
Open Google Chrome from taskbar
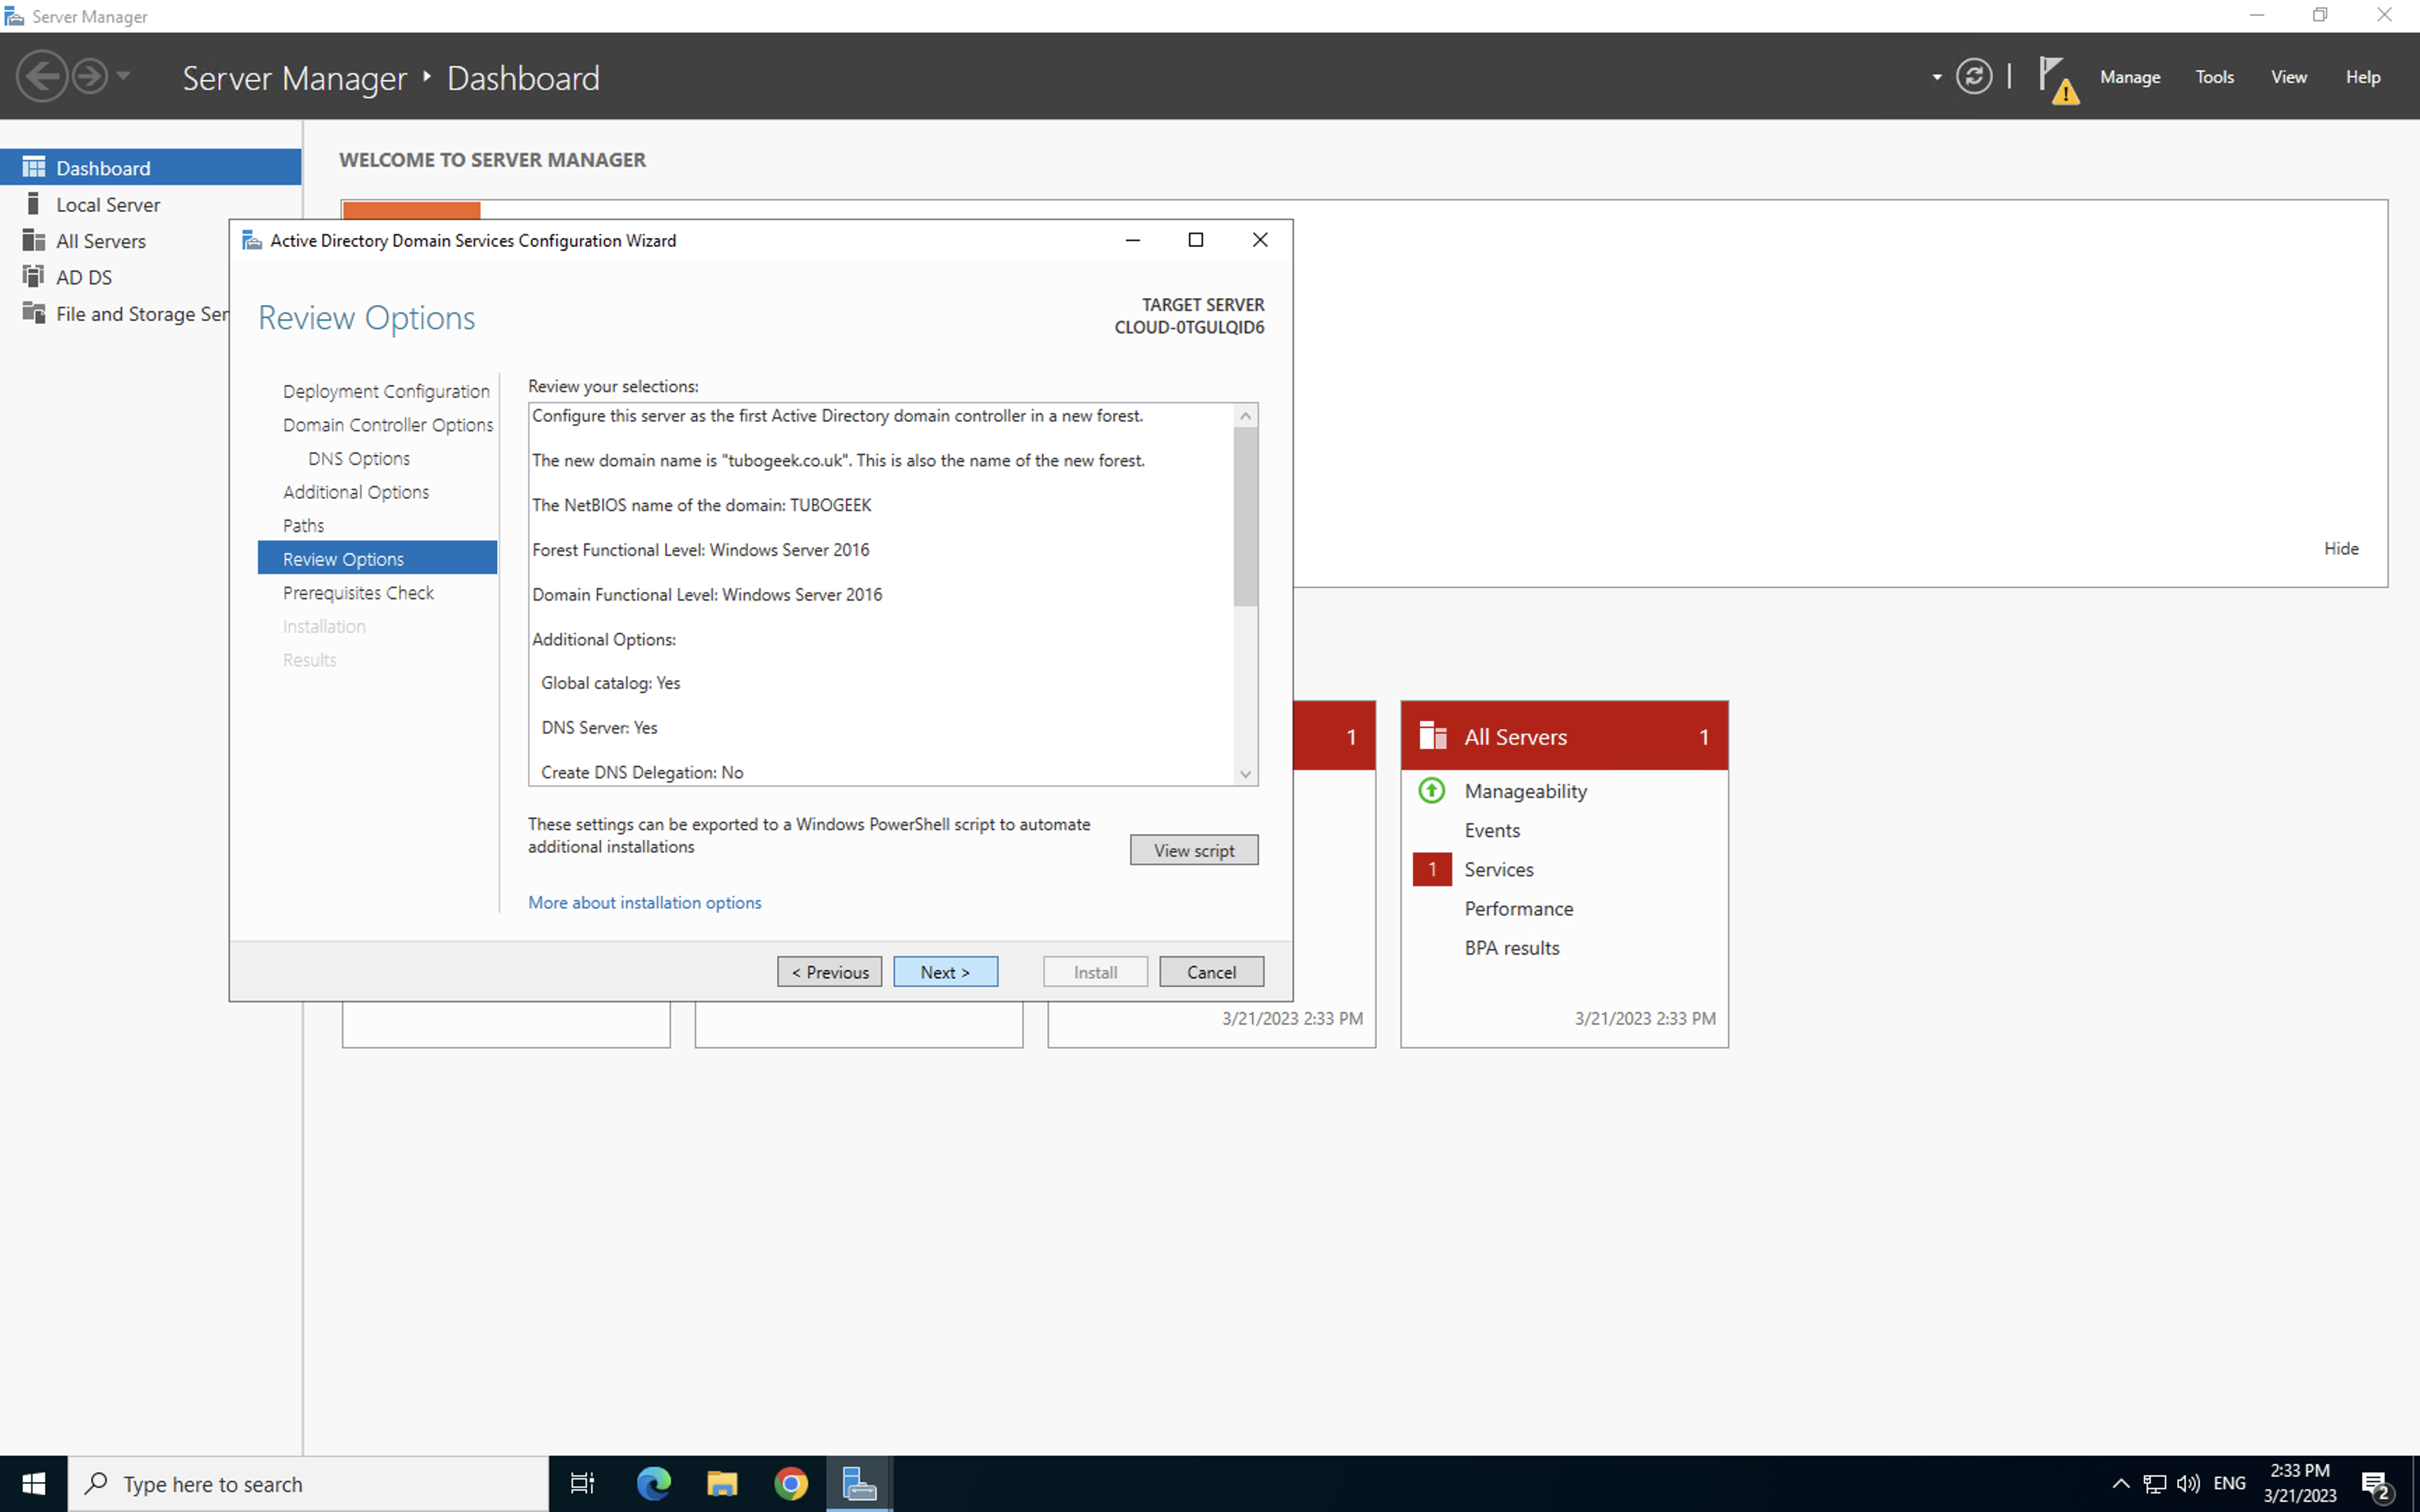(790, 1483)
